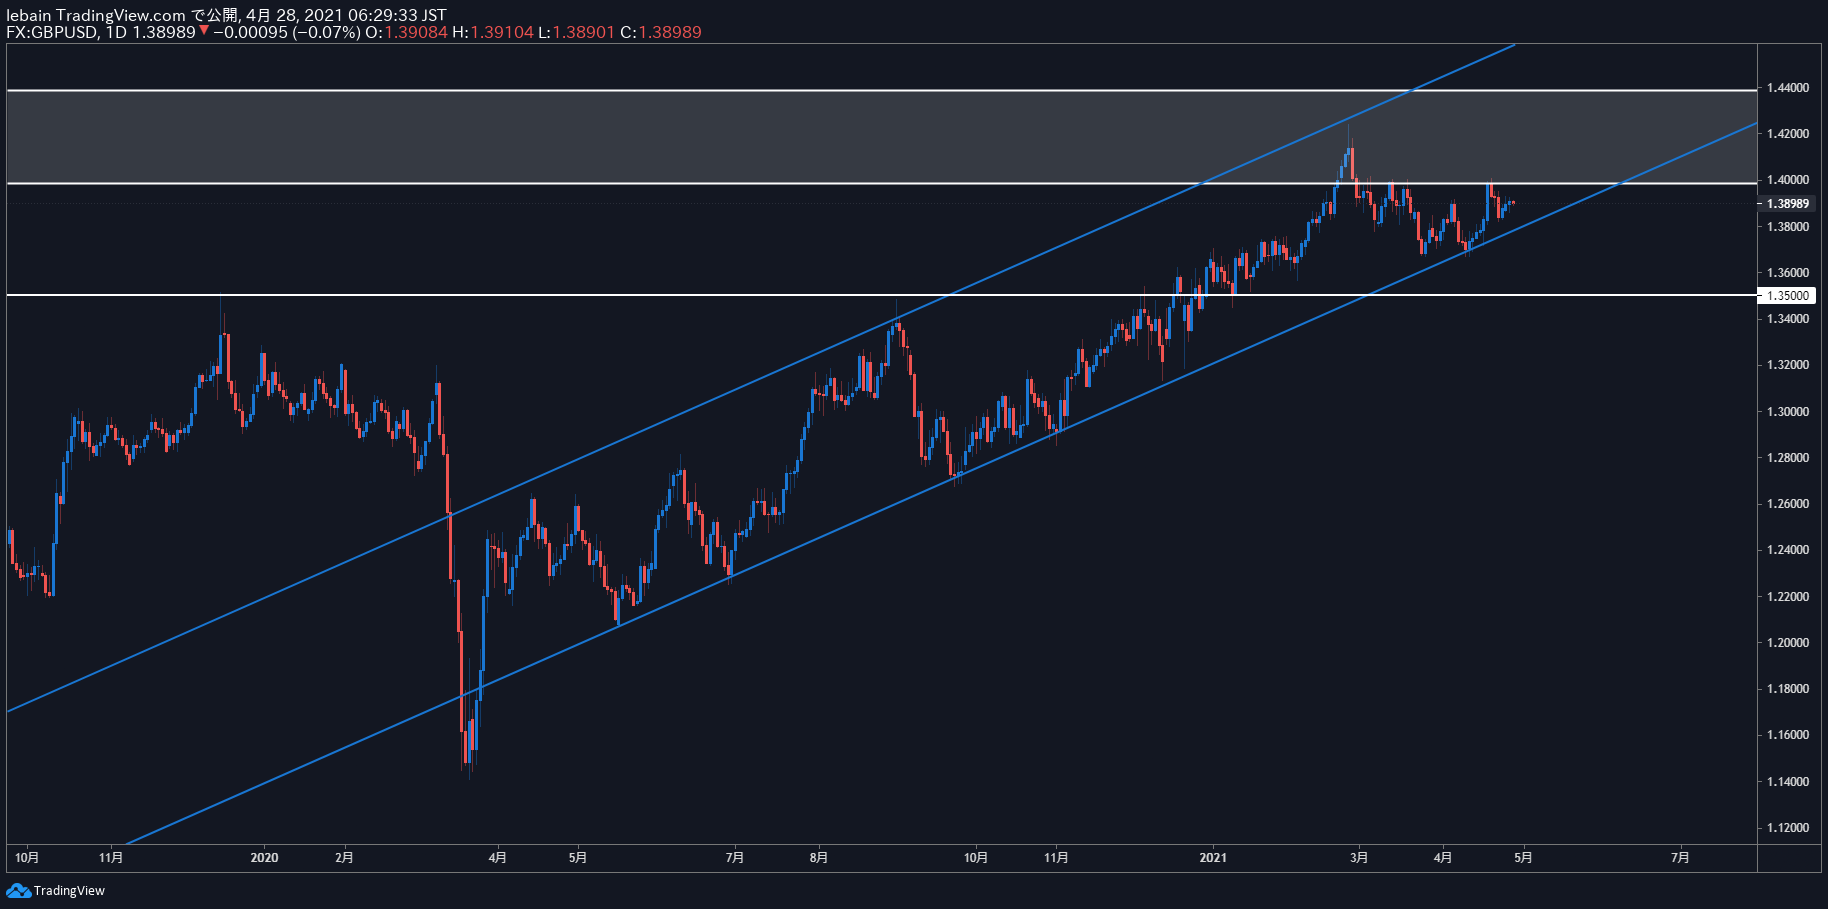1828x909 pixels.
Task: Click the 3月 label on time axis
Action: click(x=1358, y=857)
